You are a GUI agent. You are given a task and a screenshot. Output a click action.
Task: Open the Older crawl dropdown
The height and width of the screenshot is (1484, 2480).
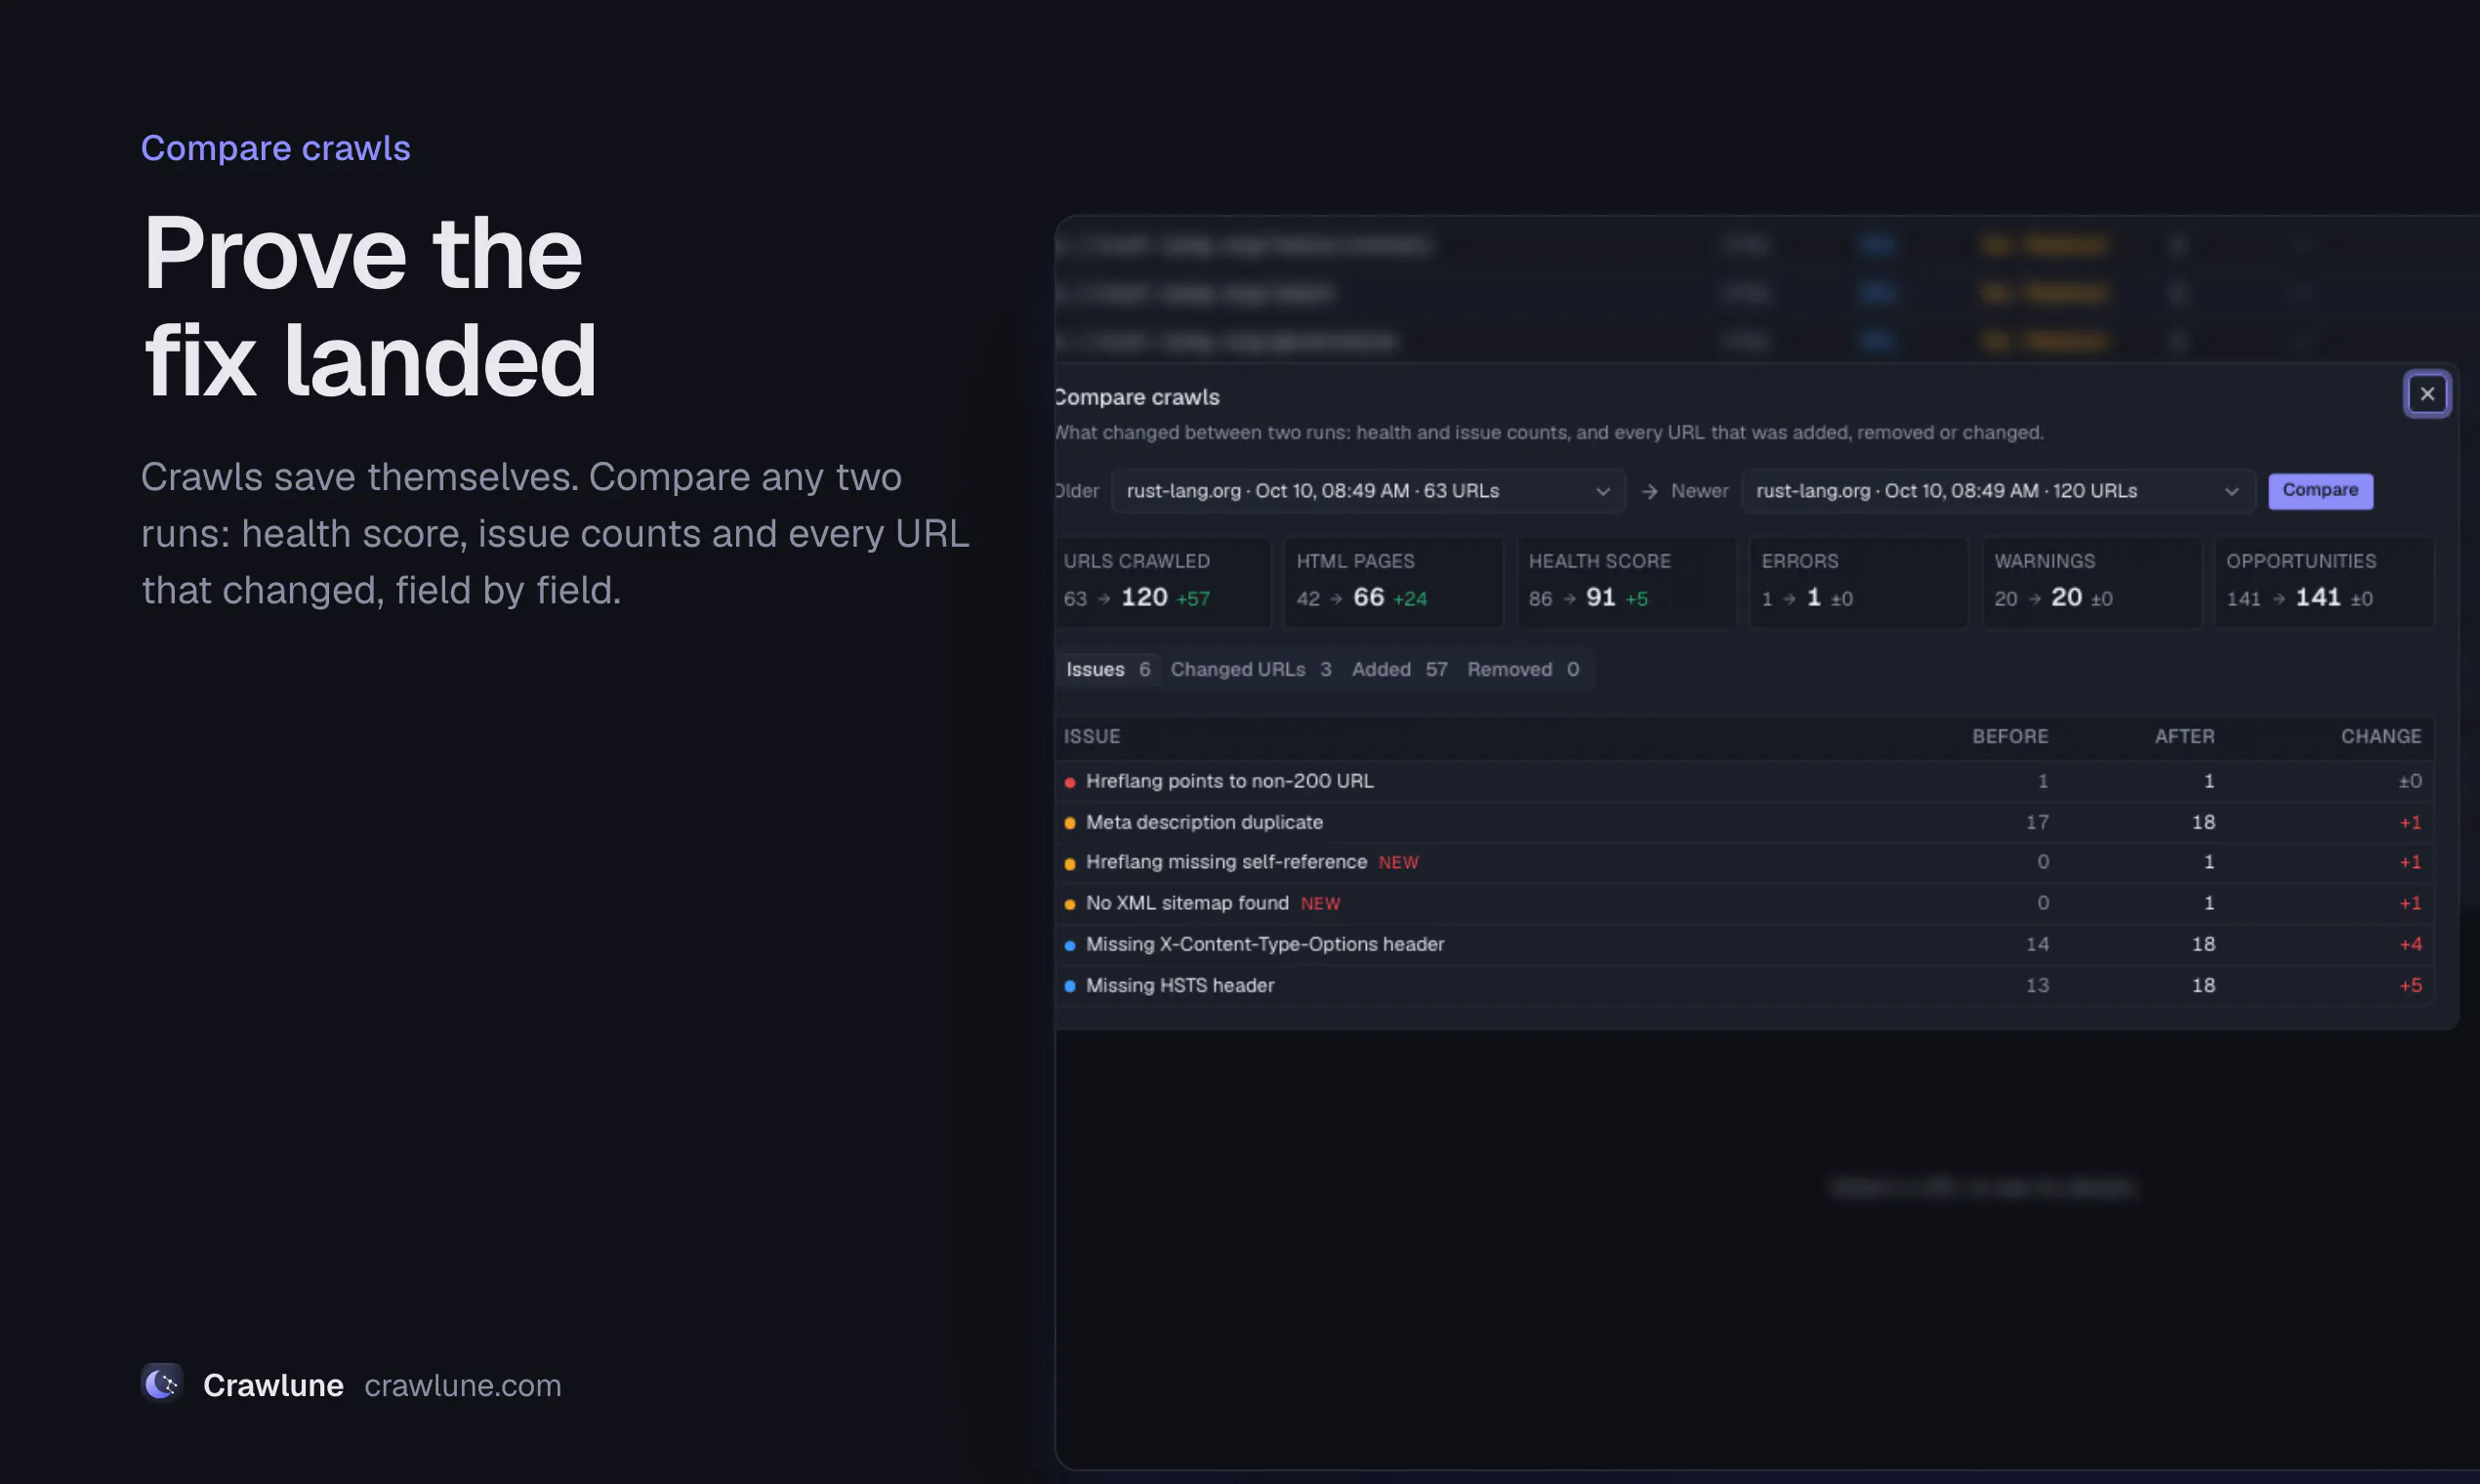[1367, 491]
